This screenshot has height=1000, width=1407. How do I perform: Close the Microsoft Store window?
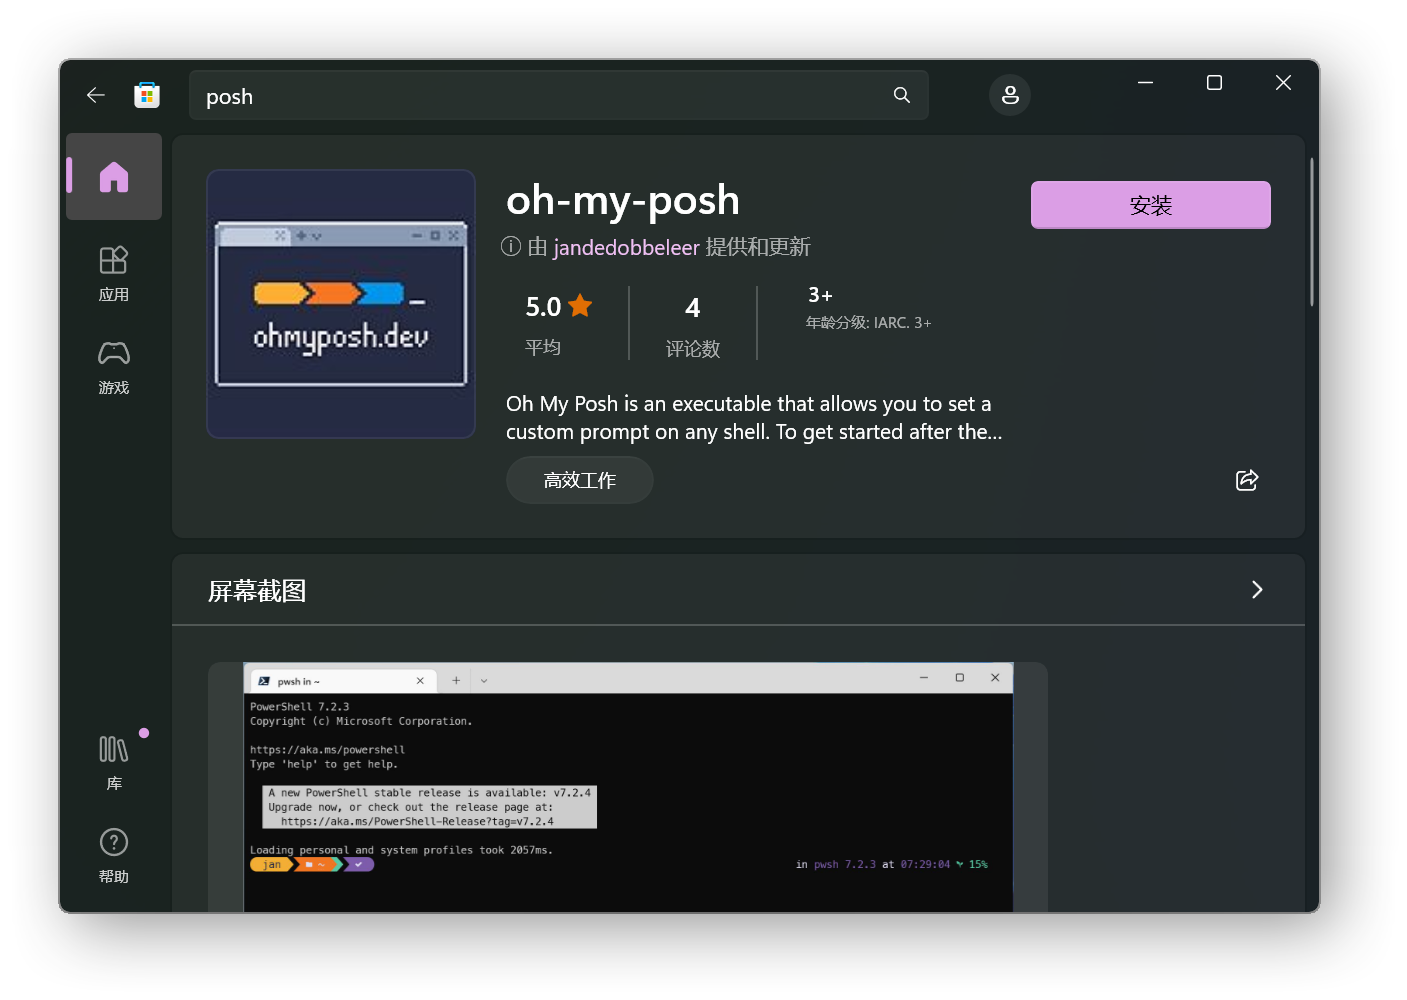pyautogui.click(x=1283, y=82)
